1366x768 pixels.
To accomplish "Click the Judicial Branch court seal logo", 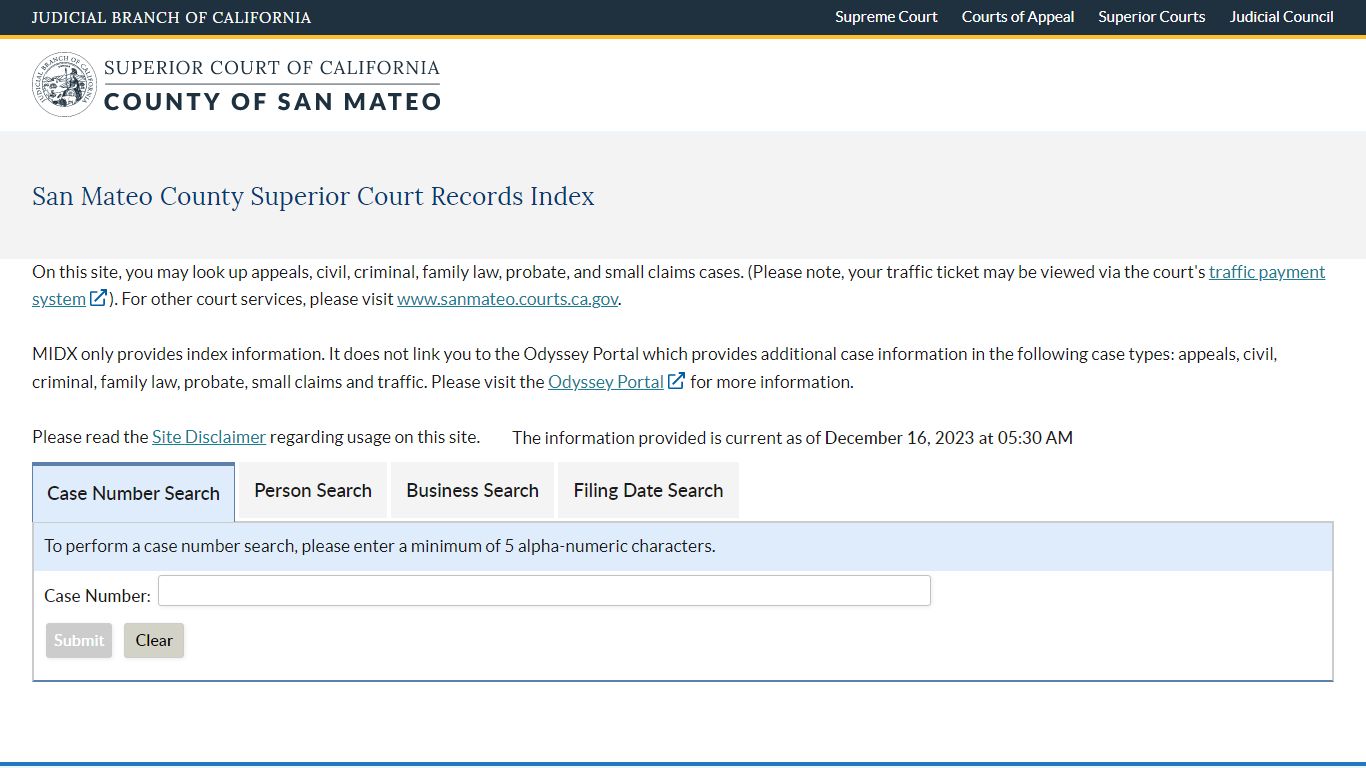I will (x=65, y=85).
